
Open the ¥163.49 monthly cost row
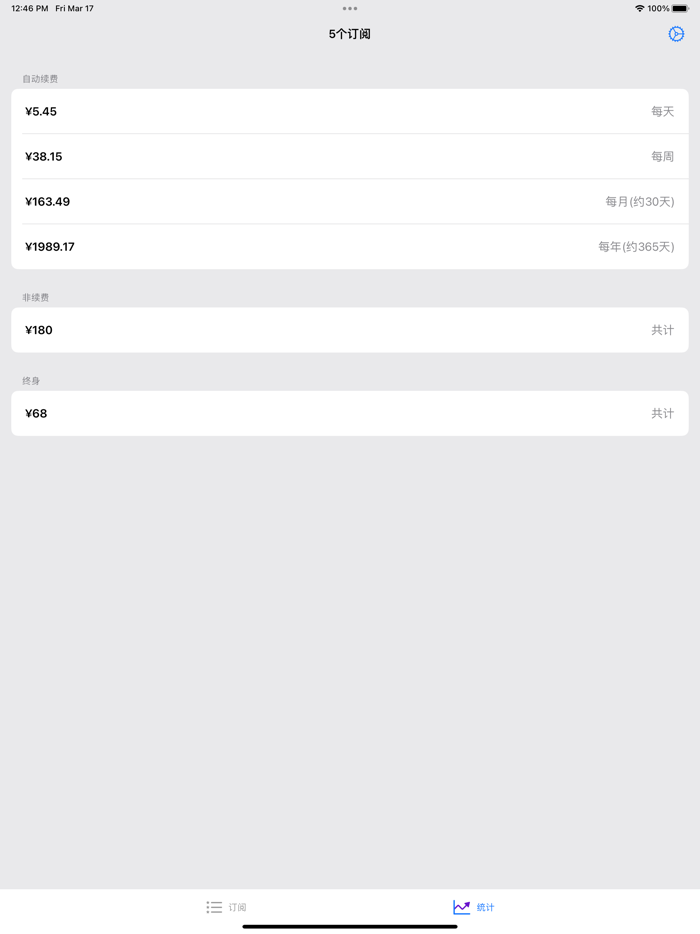tap(350, 201)
